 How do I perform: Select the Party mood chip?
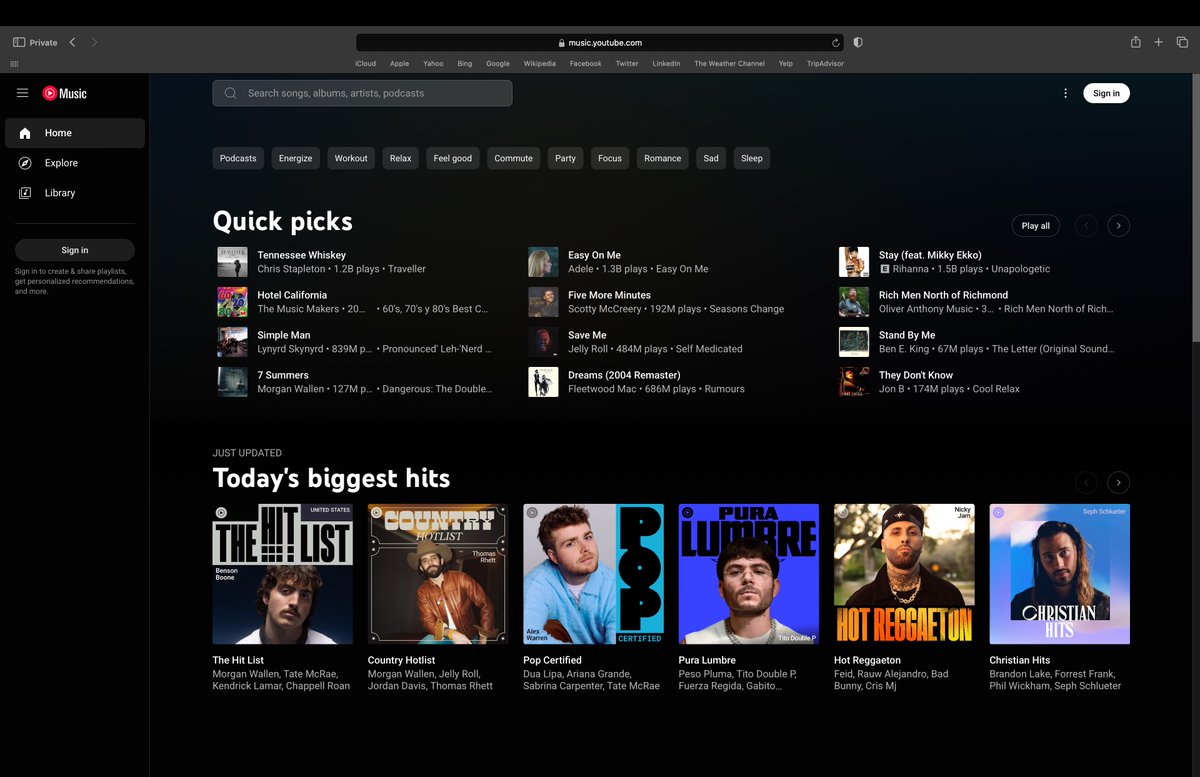pyautogui.click(x=565, y=158)
